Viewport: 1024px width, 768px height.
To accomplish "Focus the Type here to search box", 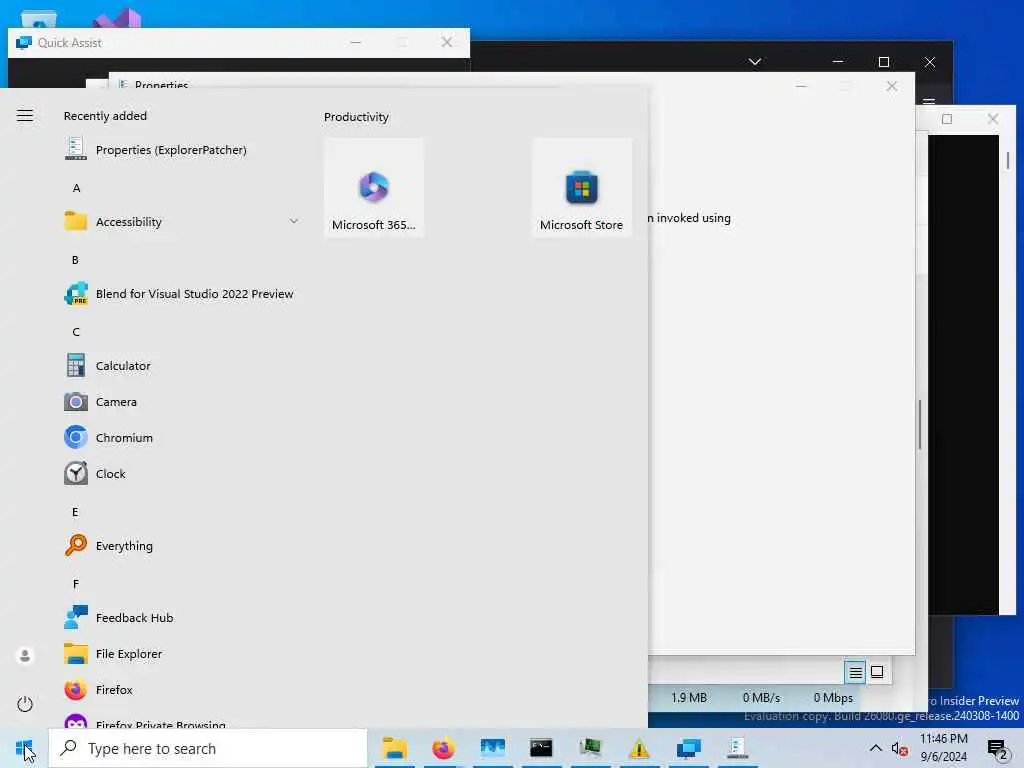I will pos(208,748).
